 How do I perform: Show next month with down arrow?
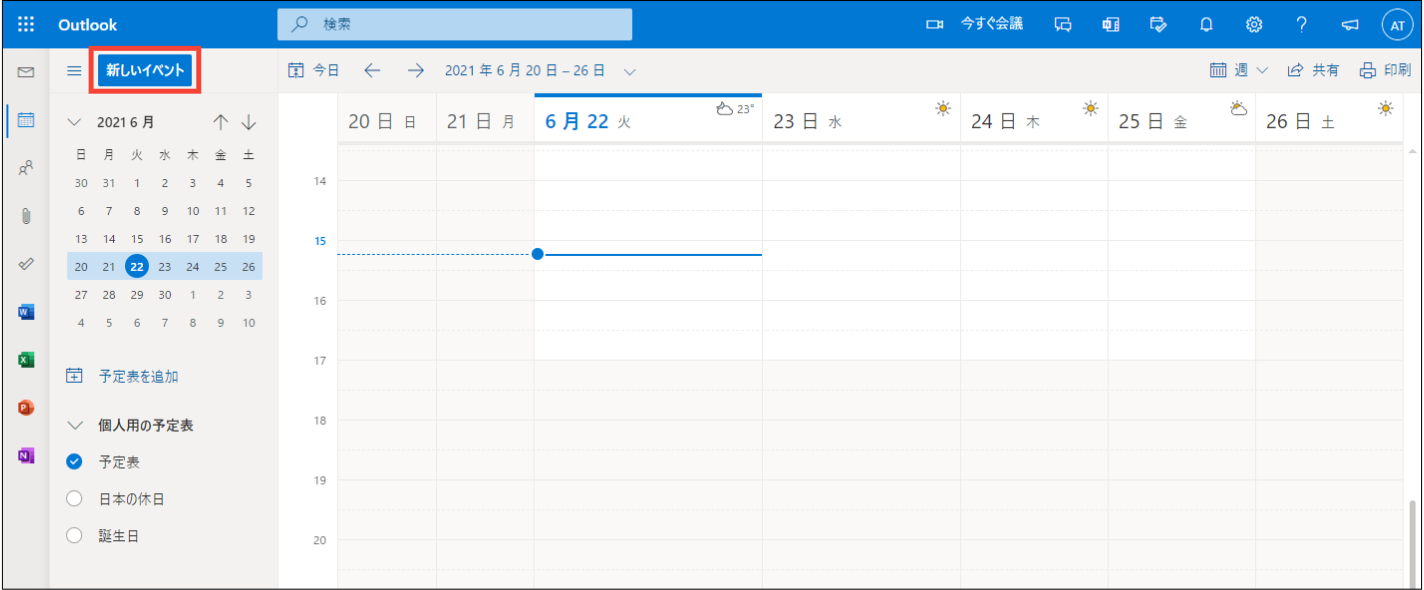coord(249,122)
